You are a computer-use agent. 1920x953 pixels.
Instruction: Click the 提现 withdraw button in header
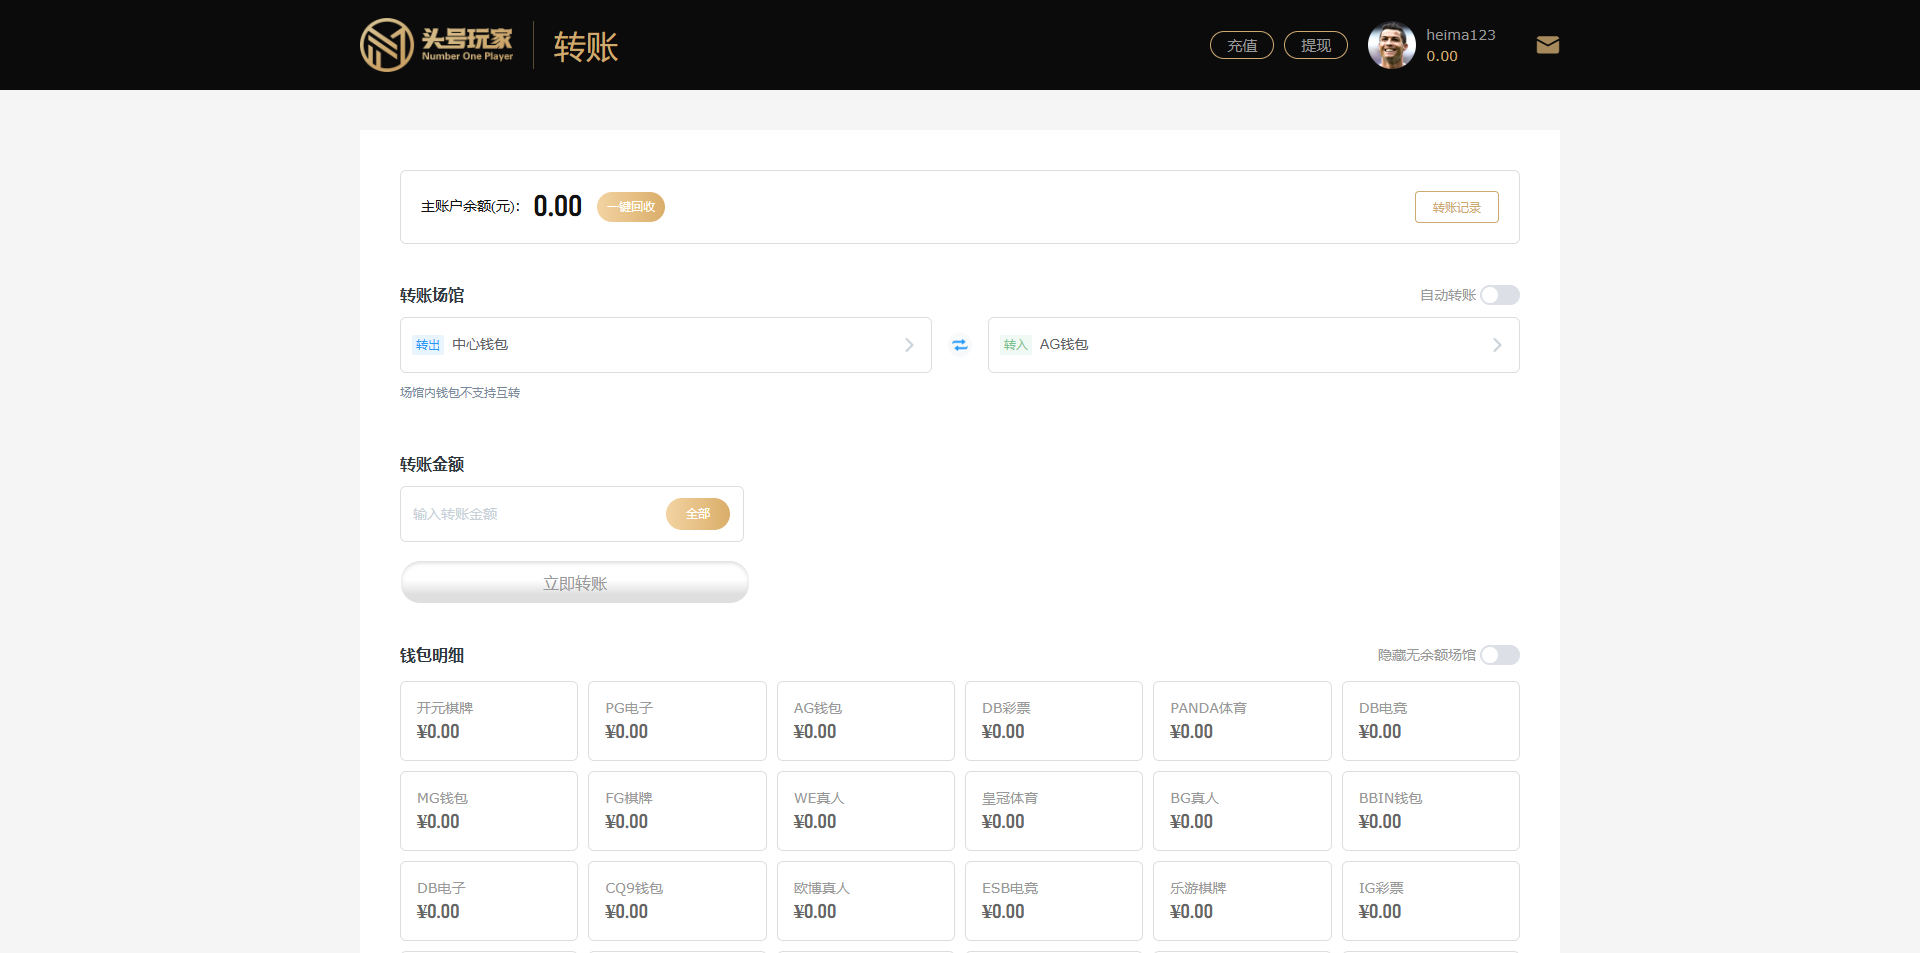[x=1315, y=45]
